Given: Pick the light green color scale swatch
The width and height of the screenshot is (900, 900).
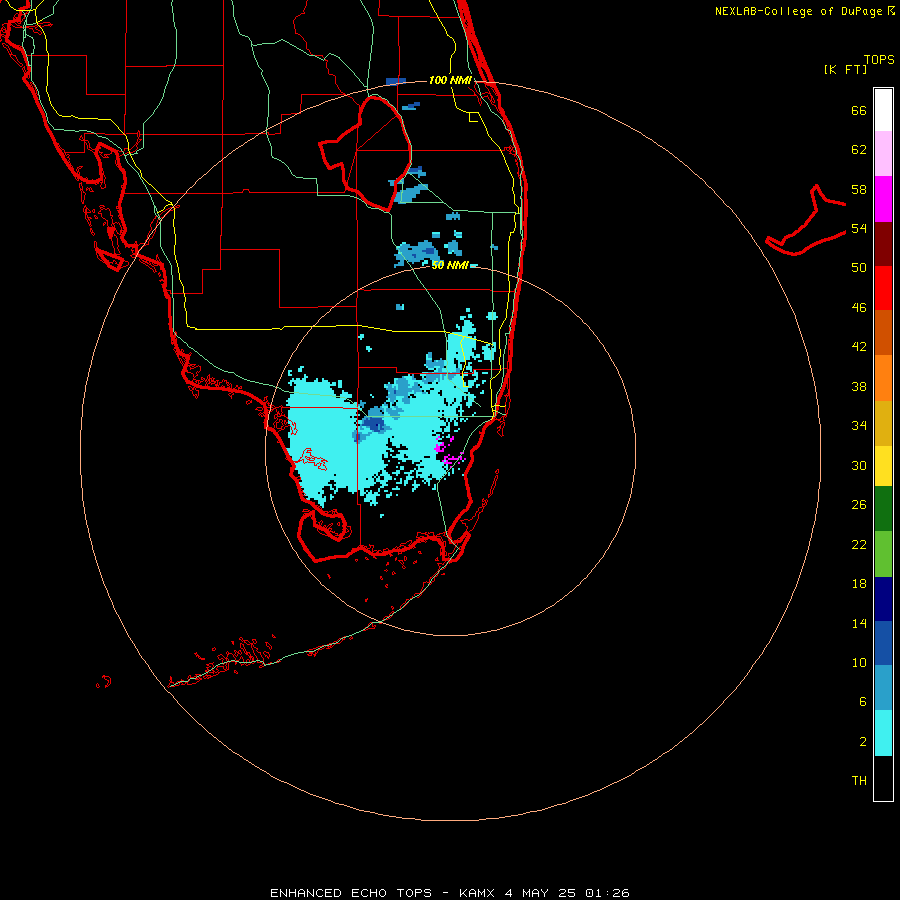Looking at the screenshot, I should coord(883,554).
